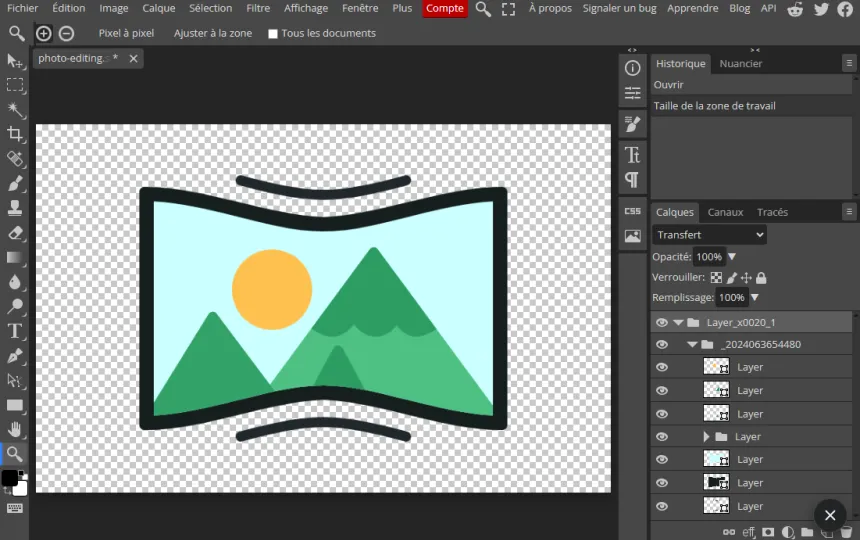Open the Opacité slider arrow
Image resolution: width=860 pixels, height=540 pixels.
pyautogui.click(x=732, y=257)
